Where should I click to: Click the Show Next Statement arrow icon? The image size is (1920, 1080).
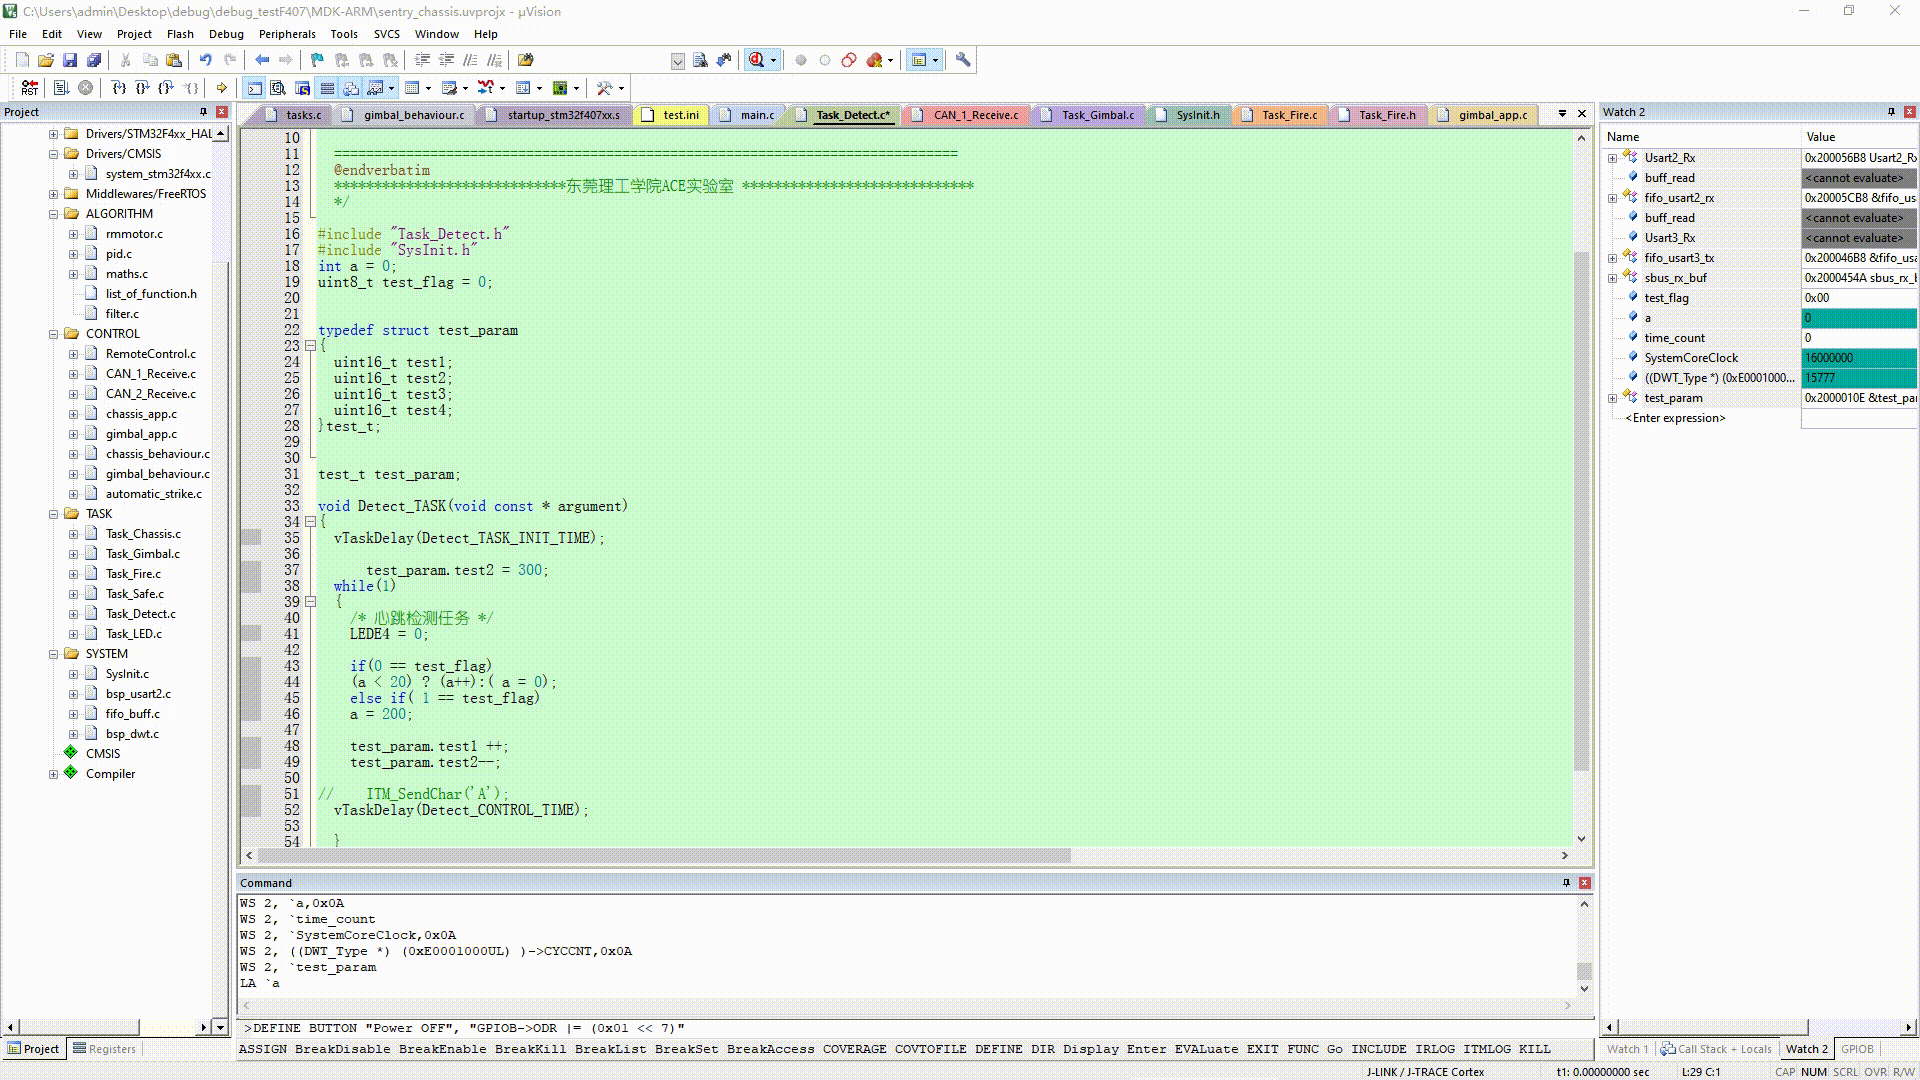click(221, 88)
